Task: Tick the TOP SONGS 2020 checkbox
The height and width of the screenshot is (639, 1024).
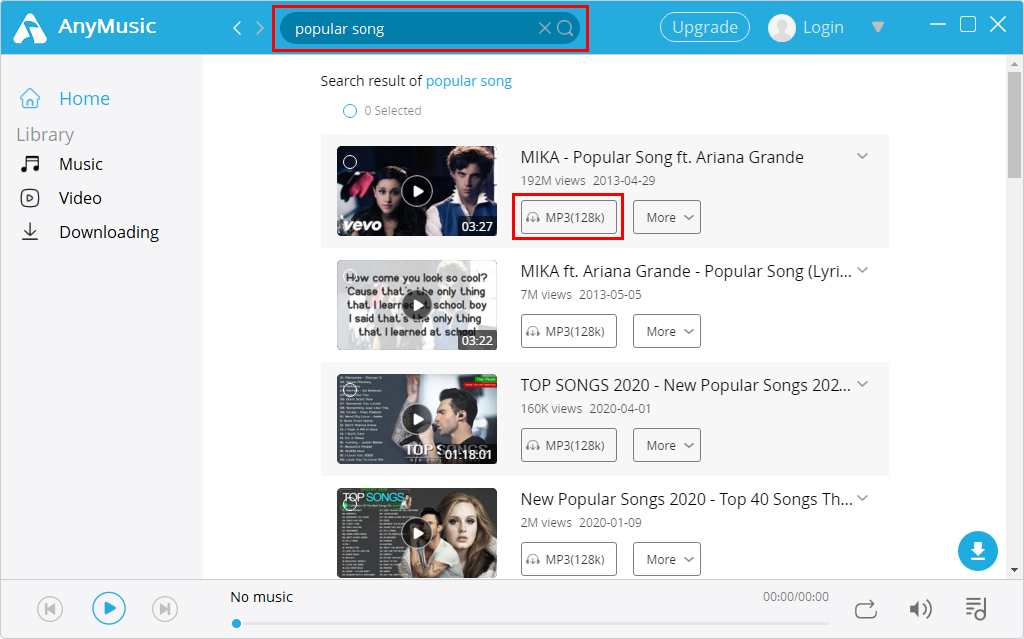Action: tap(351, 388)
